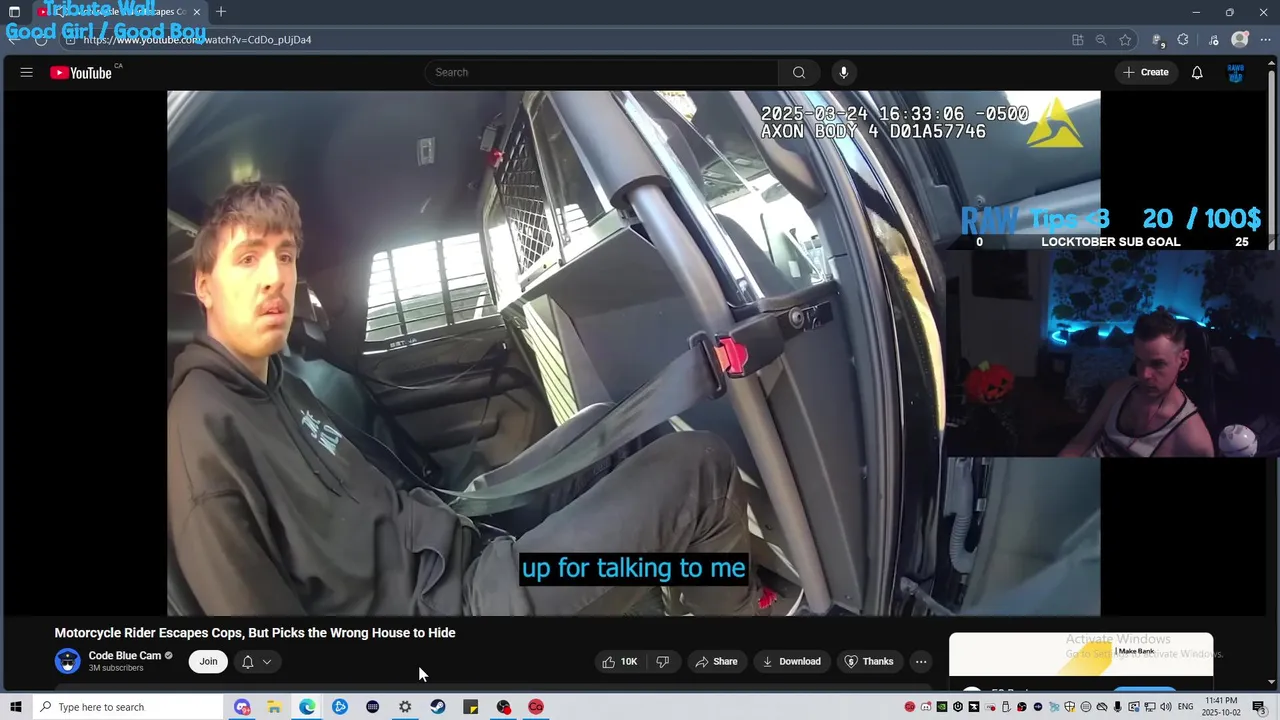Open yellow sticky notes taskbar icon
The width and height of the screenshot is (1280, 720).
pyautogui.click(x=471, y=707)
